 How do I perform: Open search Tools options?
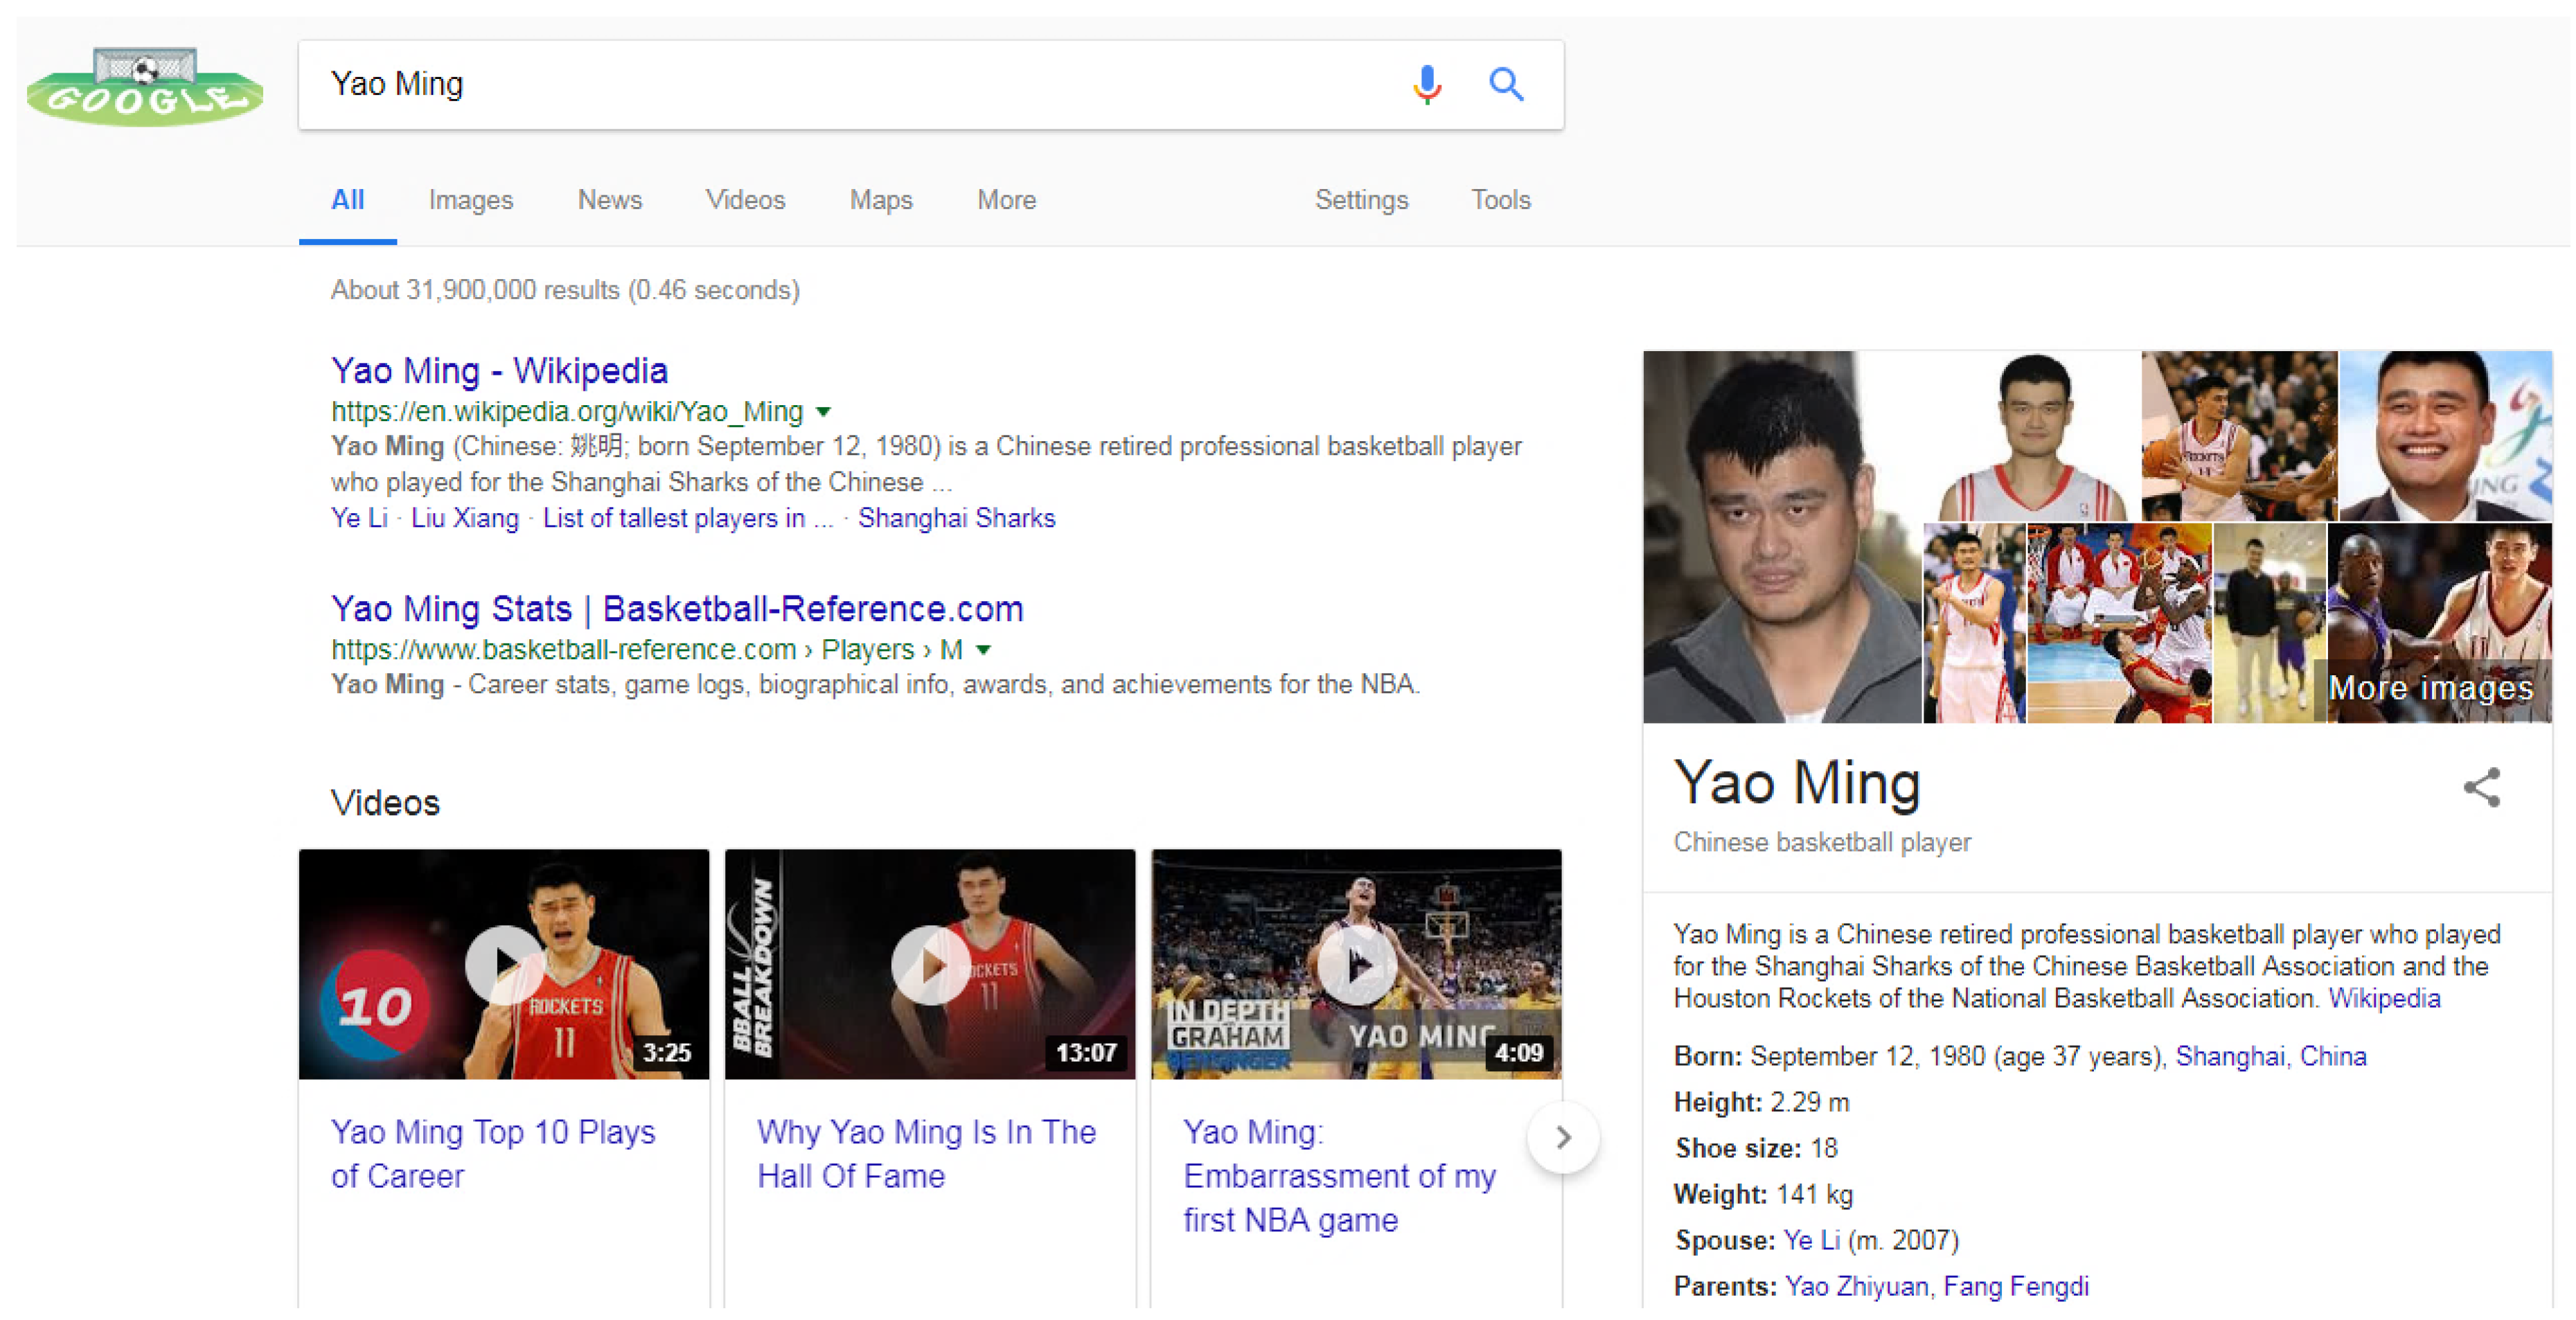(x=1500, y=200)
